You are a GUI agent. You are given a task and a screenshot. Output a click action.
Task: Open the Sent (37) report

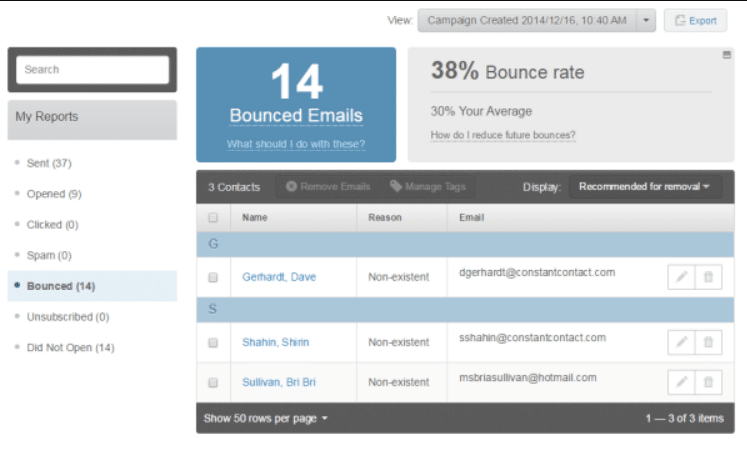(49, 163)
